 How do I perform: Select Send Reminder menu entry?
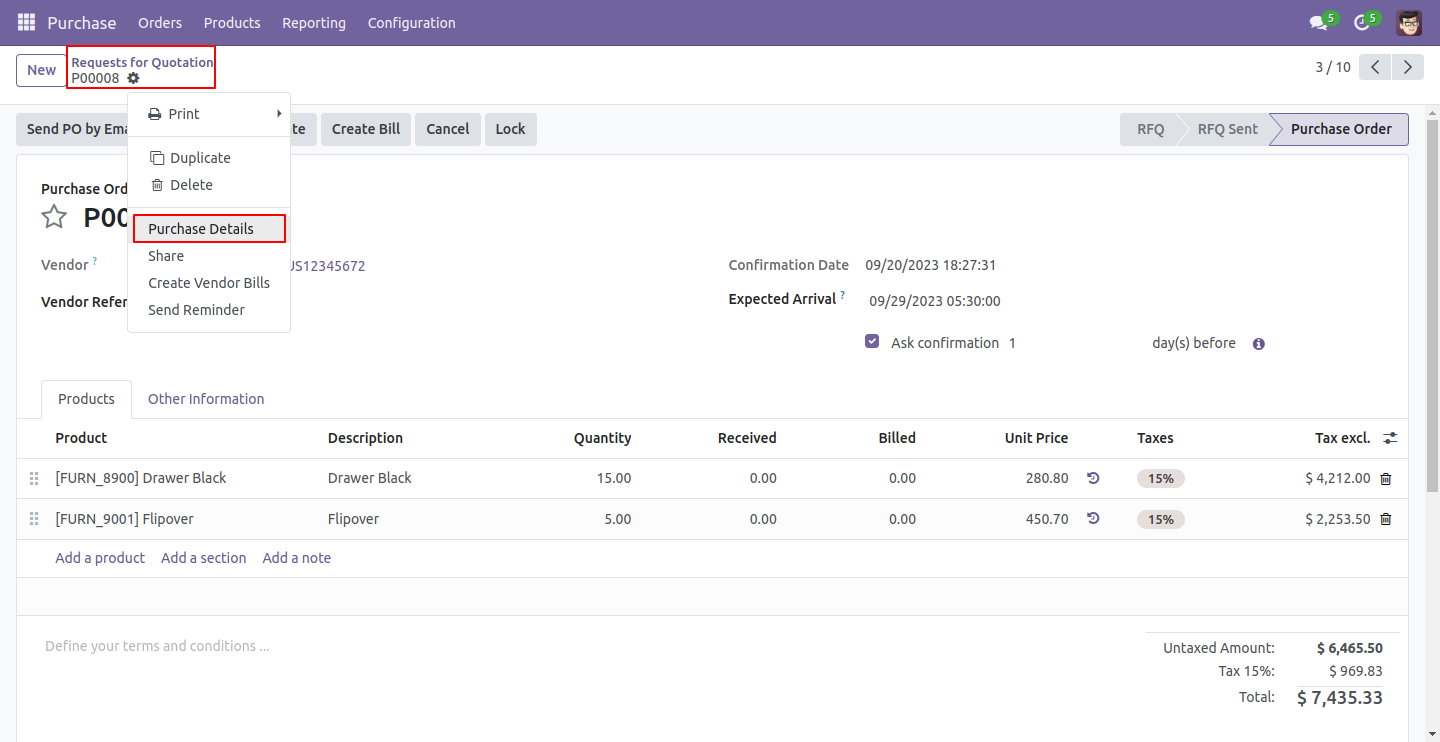pyautogui.click(x=209, y=310)
